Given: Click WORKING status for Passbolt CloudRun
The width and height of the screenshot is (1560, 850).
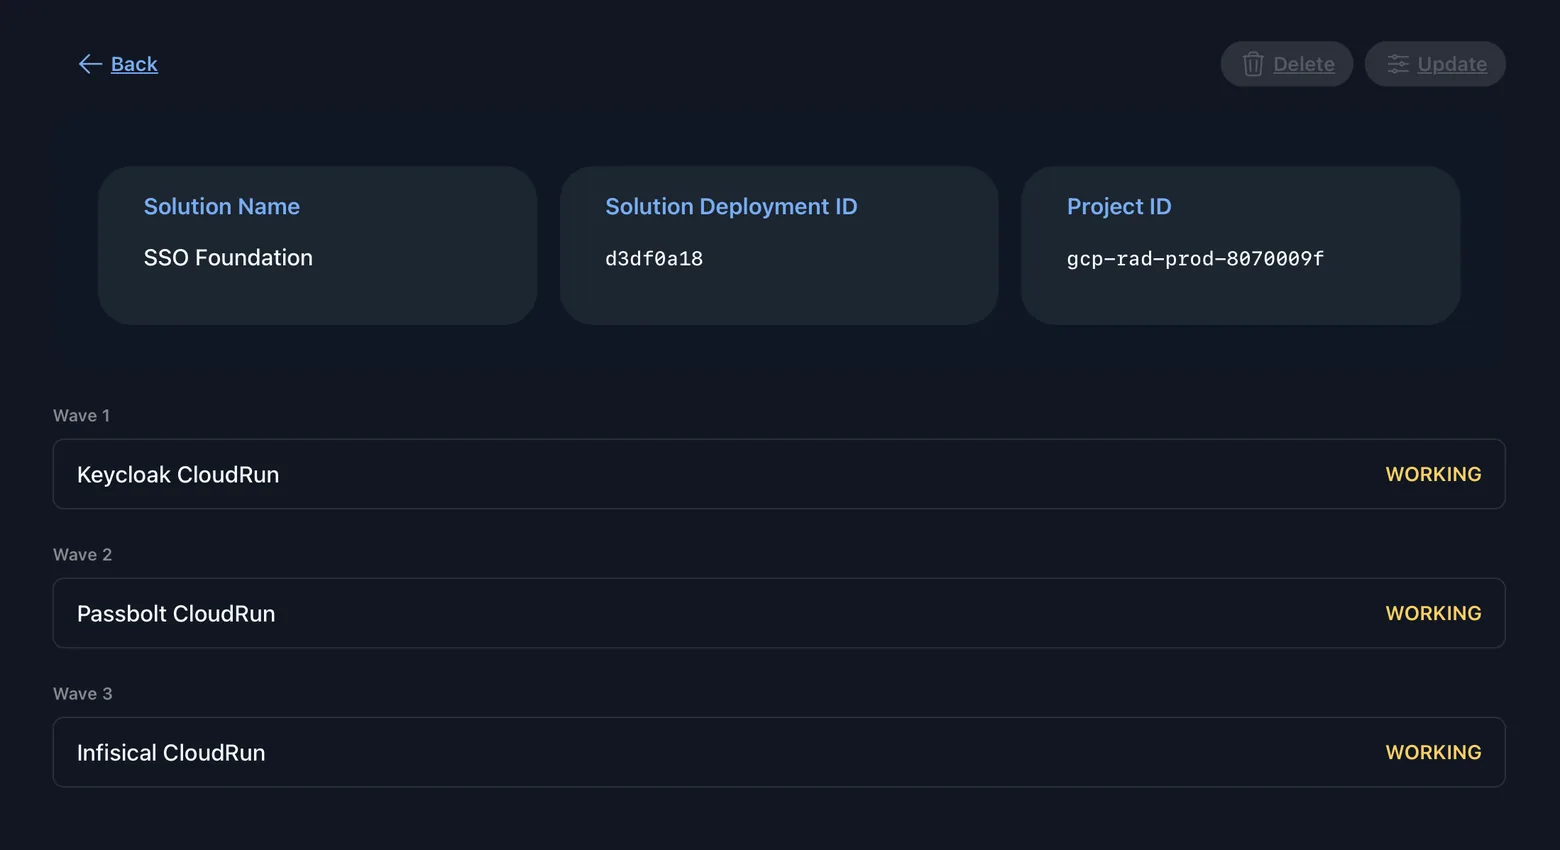Looking at the screenshot, I should tap(1433, 613).
